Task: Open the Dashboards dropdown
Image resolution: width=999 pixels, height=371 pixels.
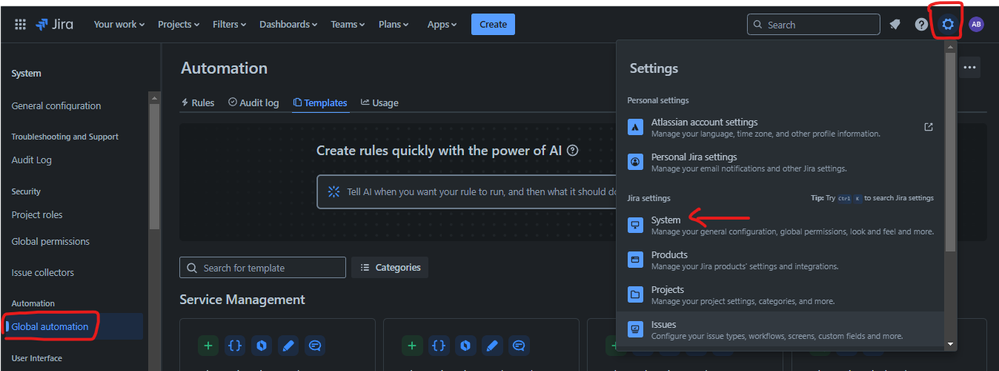Action: [288, 24]
